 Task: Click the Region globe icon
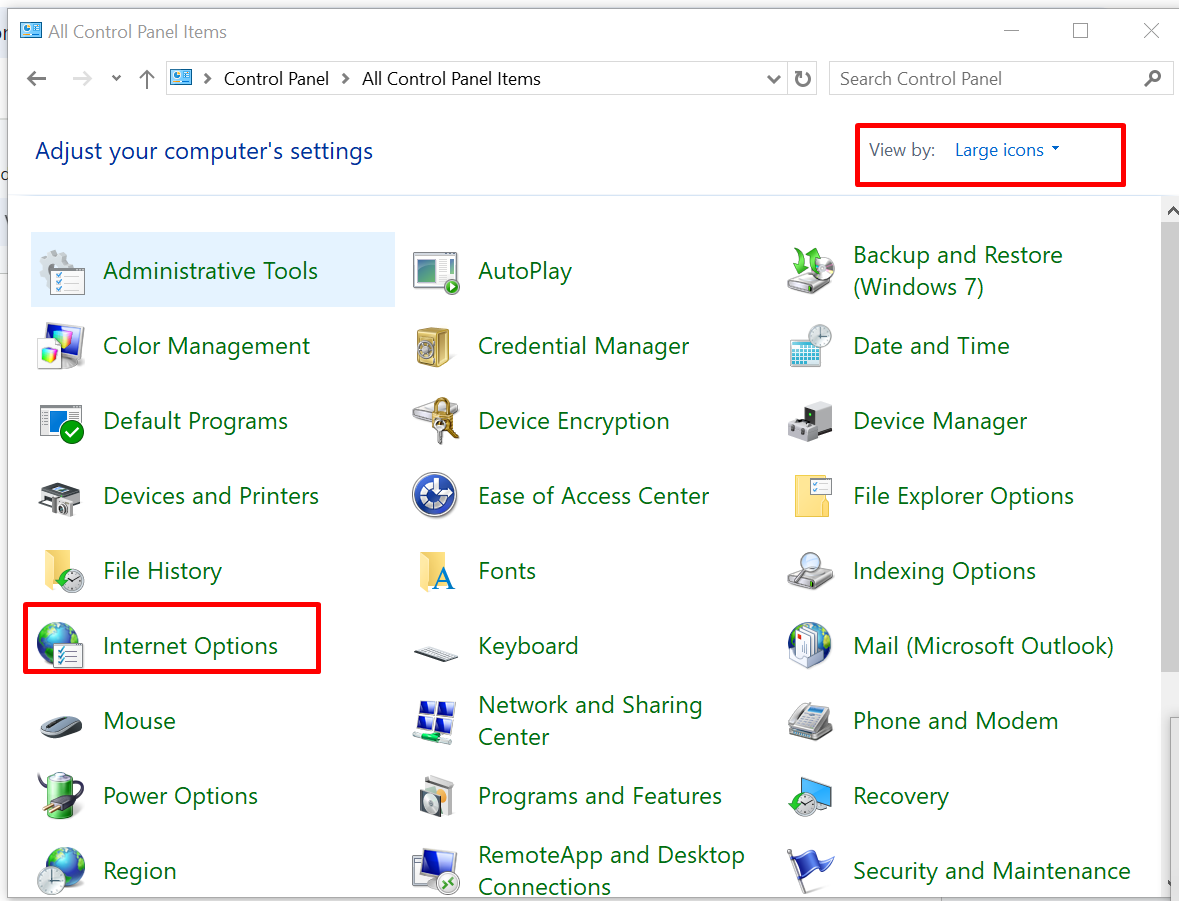[61, 871]
